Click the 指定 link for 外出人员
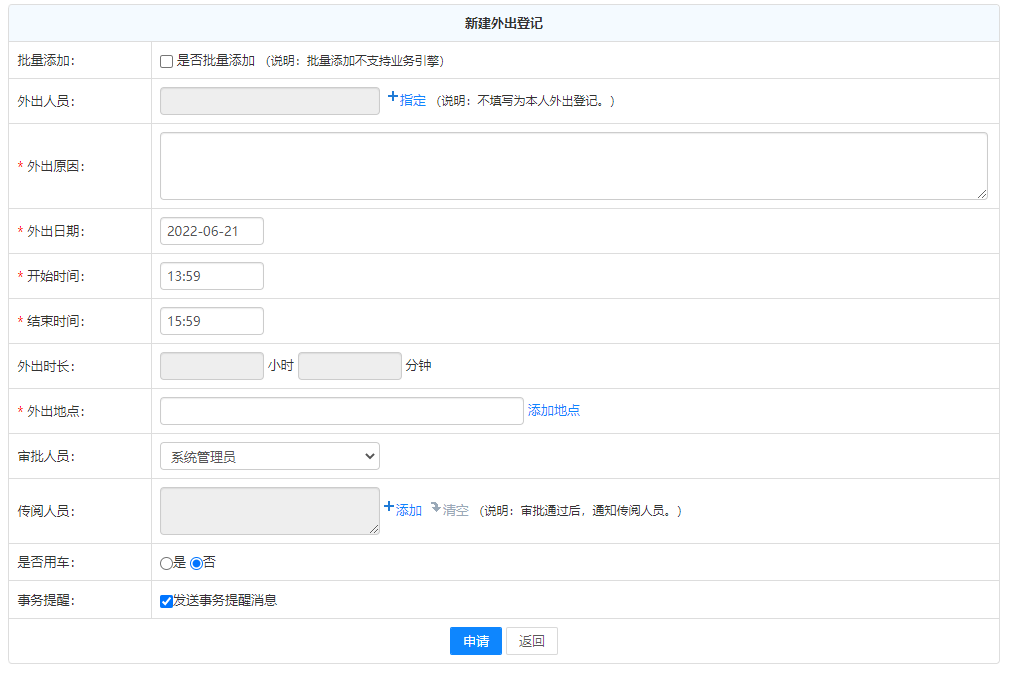Image resolution: width=1011 pixels, height=674 pixels. click(413, 101)
